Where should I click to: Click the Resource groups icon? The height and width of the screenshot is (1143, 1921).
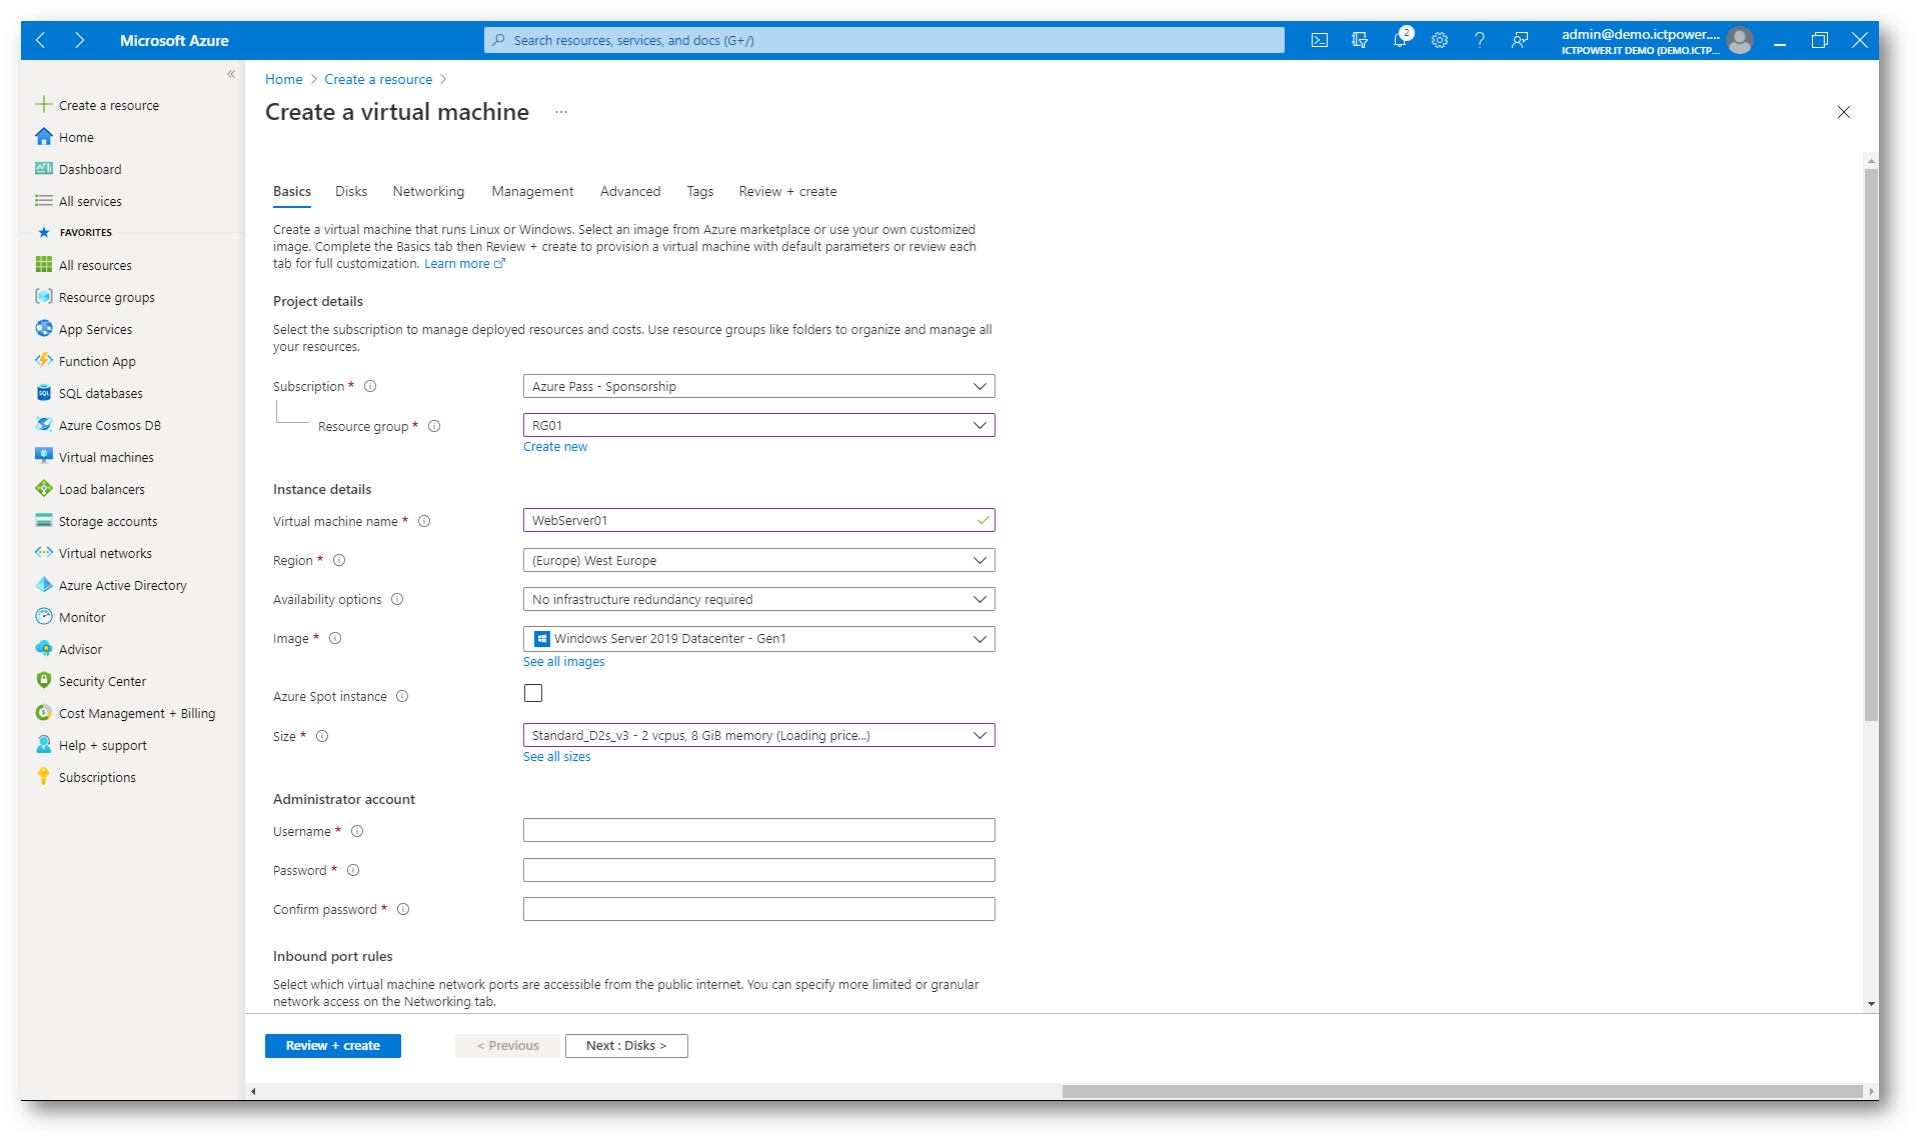point(44,296)
